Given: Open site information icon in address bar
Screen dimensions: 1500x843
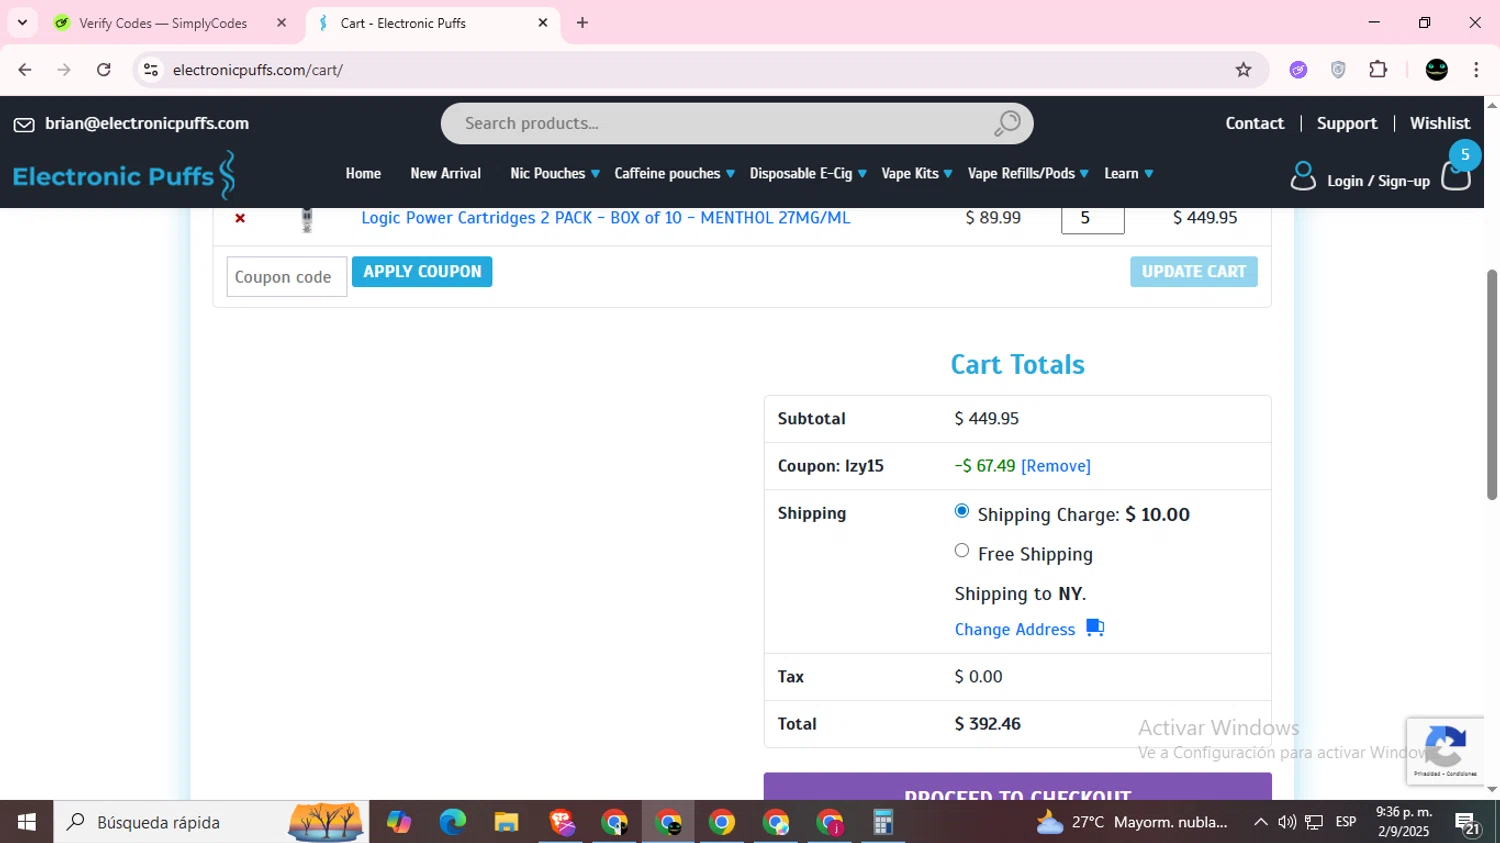Looking at the screenshot, I should click(x=151, y=70).
